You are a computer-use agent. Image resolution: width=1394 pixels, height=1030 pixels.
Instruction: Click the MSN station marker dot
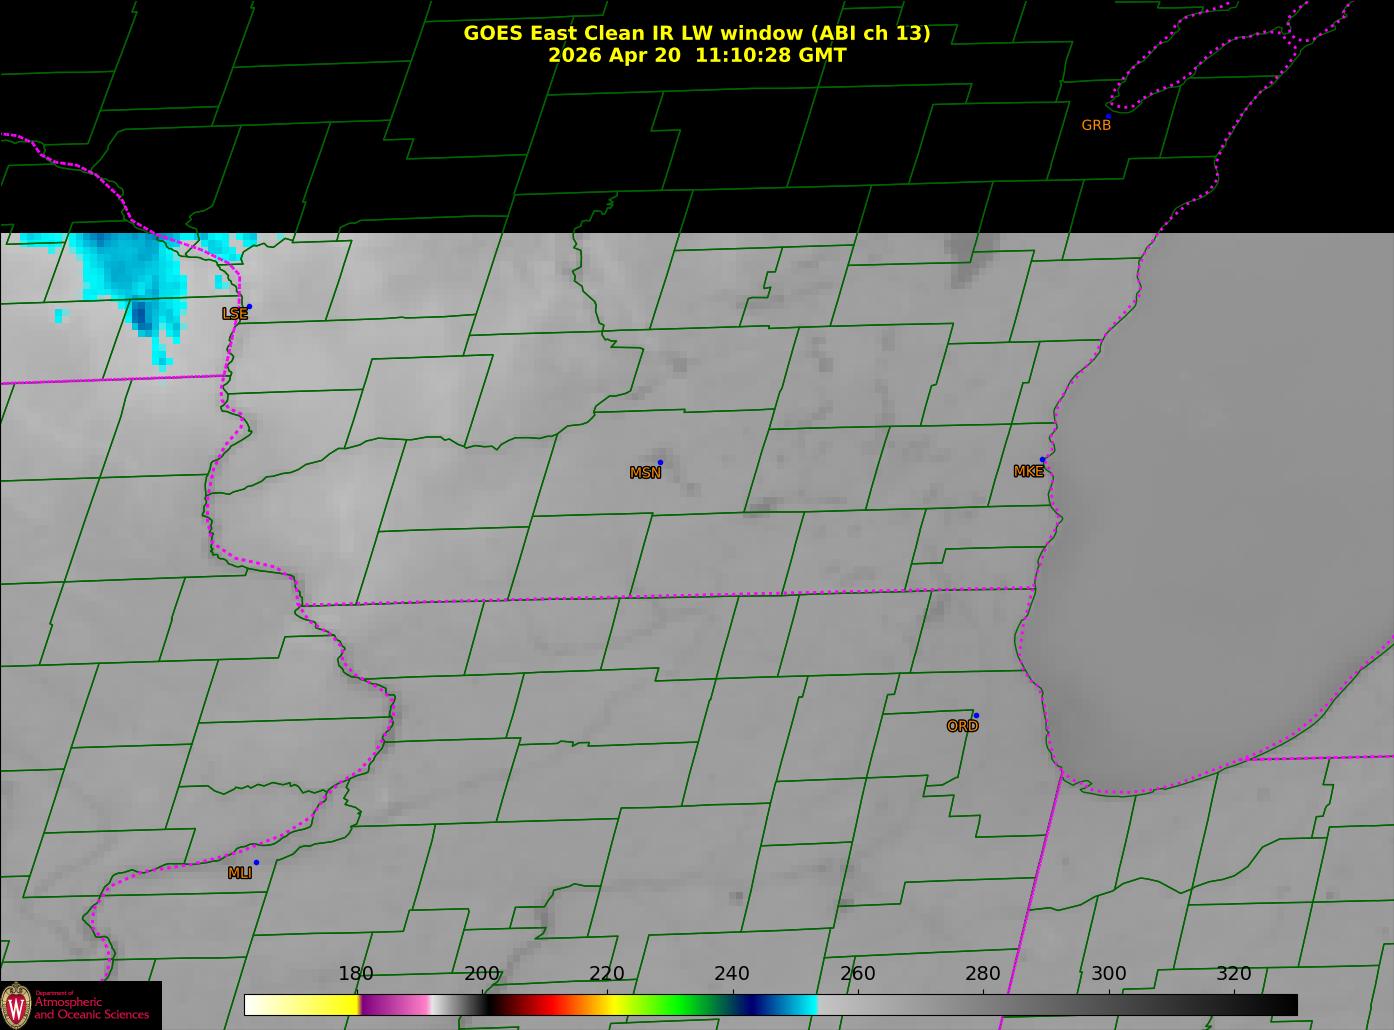click(x=660, y=462)
